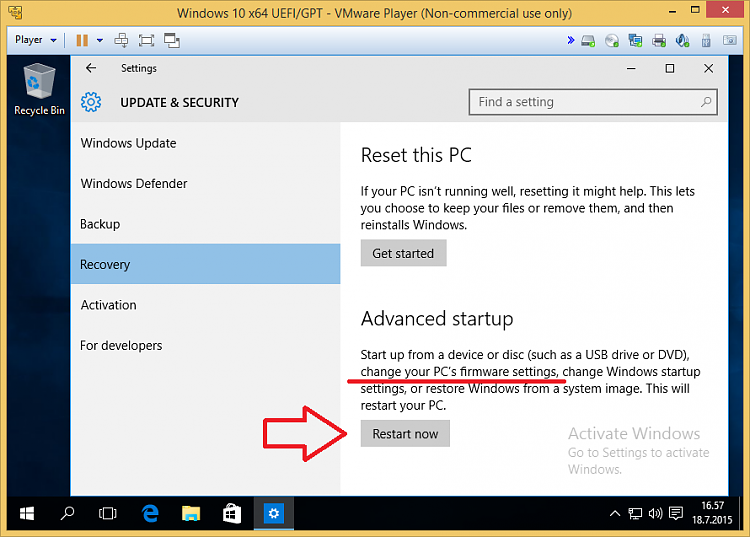Switch VMware to Unity mode
Viewport: 750px width, 537px height.
172,40
